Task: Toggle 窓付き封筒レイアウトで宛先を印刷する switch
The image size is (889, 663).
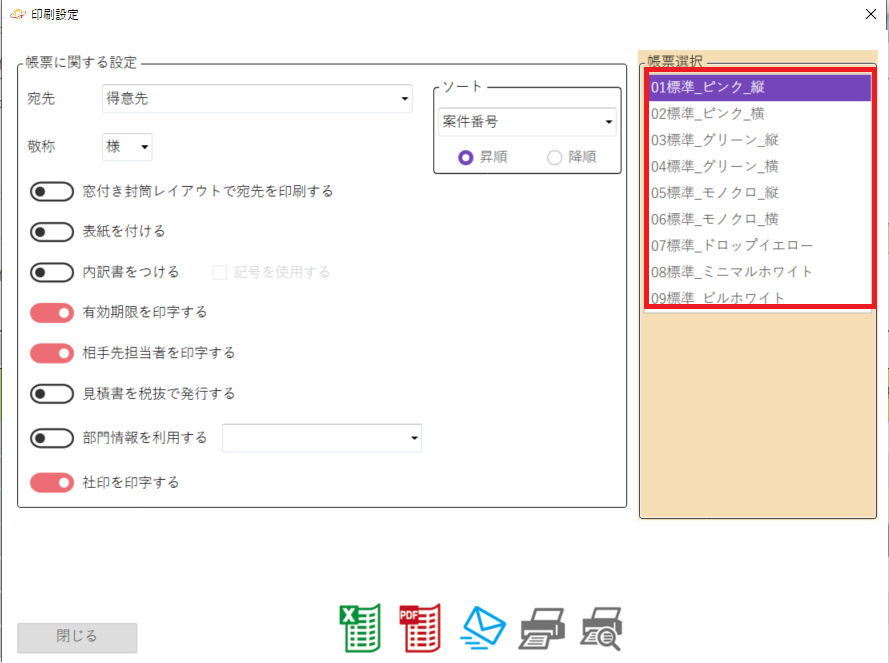Action: pyautogui.click(x=52, y=191)
